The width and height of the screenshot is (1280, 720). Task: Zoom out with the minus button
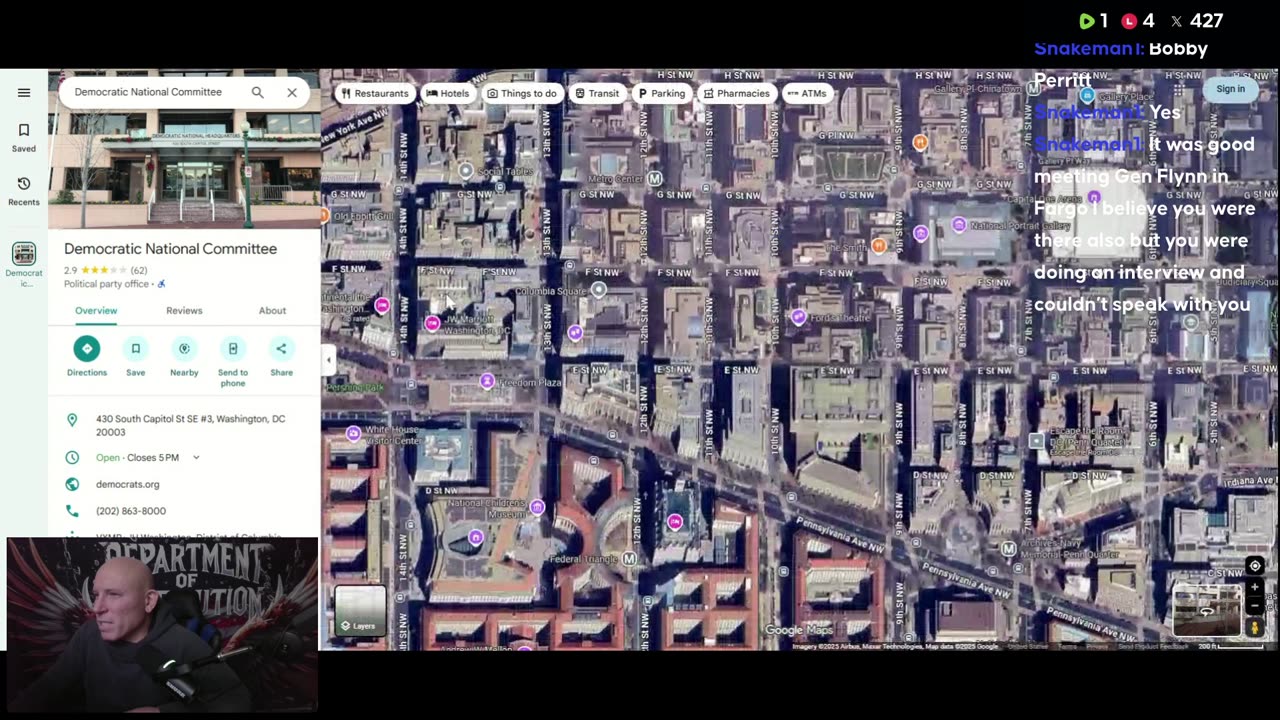[x=1255, y=606]
